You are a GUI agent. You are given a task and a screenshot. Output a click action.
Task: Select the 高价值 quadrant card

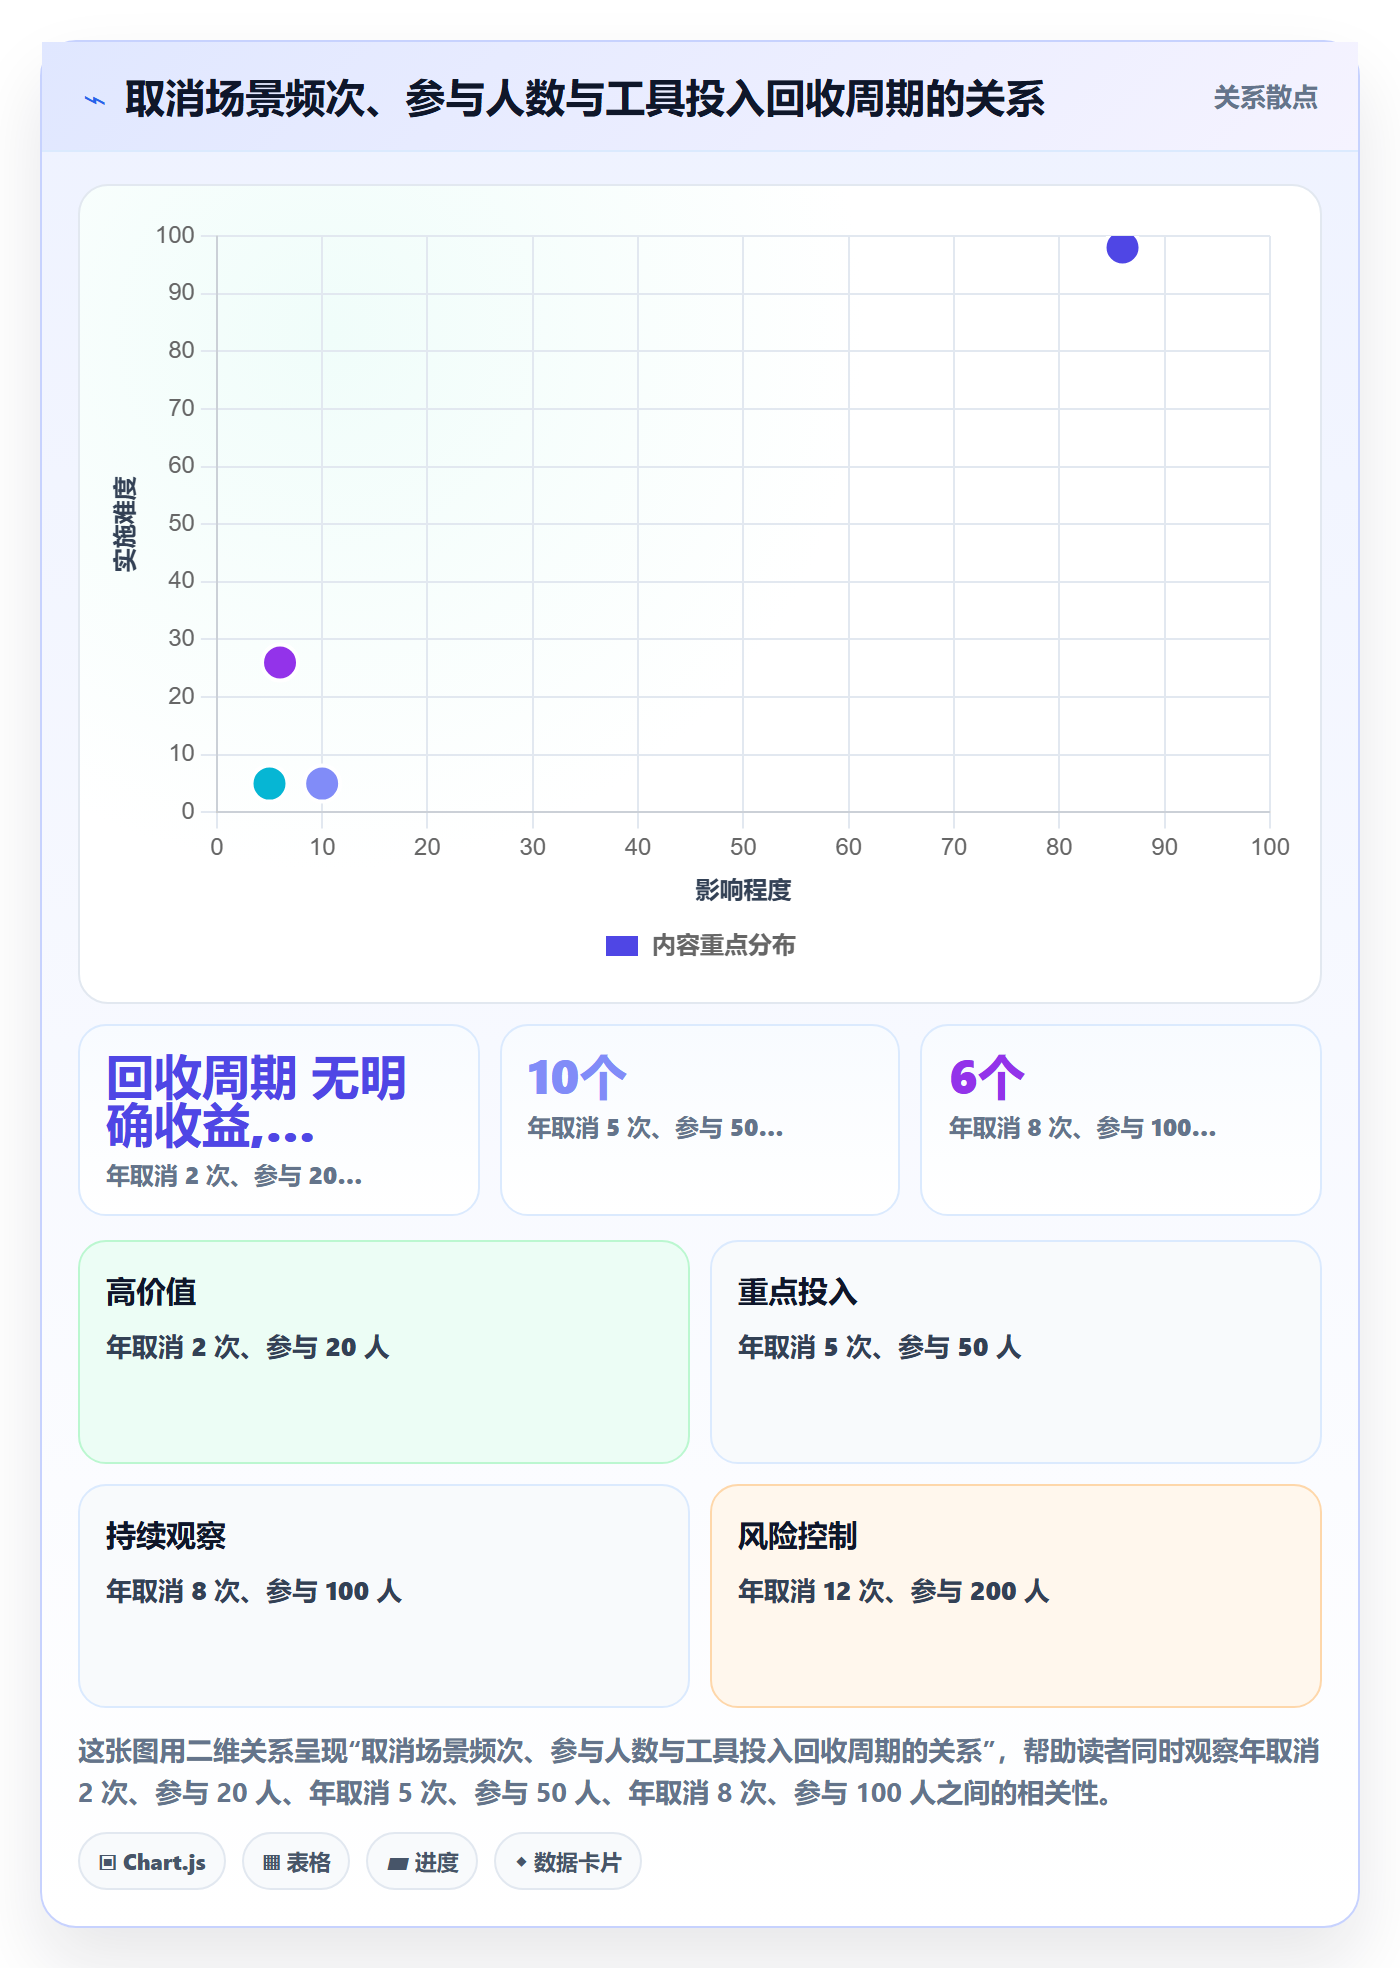click(x=384, y=1351)
